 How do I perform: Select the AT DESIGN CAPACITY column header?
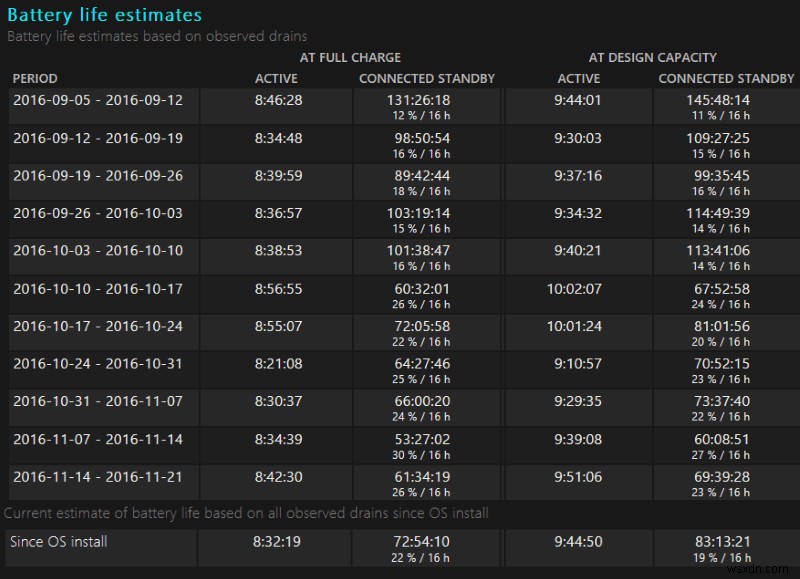[651, 57]
